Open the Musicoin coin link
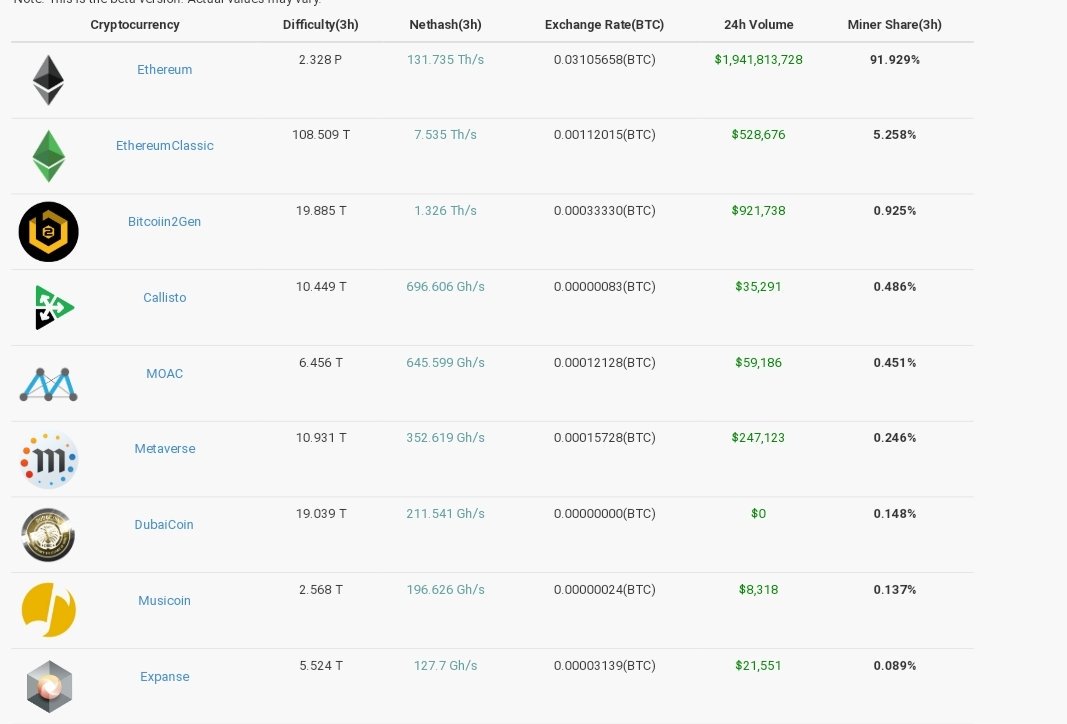This screenshot has width=1067, height=724. [x=165, y=601]
